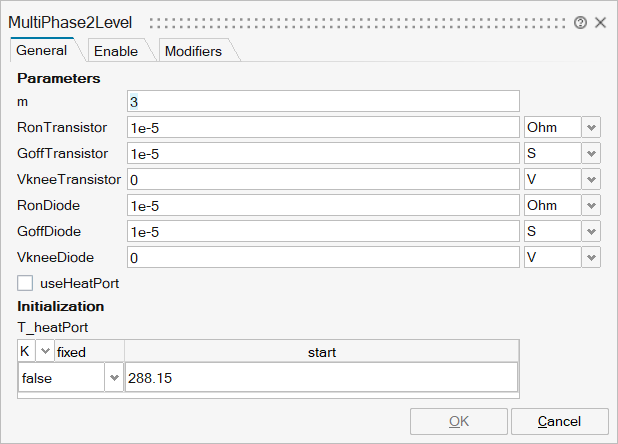The width and height of the screenshot is (618, 444).
Task: Switch to the Enable tab
Action: click(x=116, y=51)
